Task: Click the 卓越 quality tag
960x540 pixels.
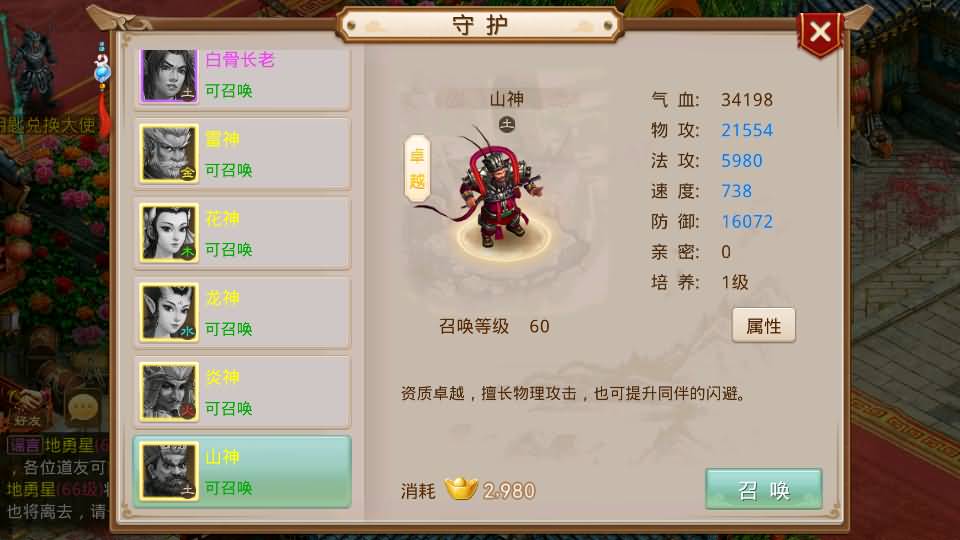Action: (417, 168)
